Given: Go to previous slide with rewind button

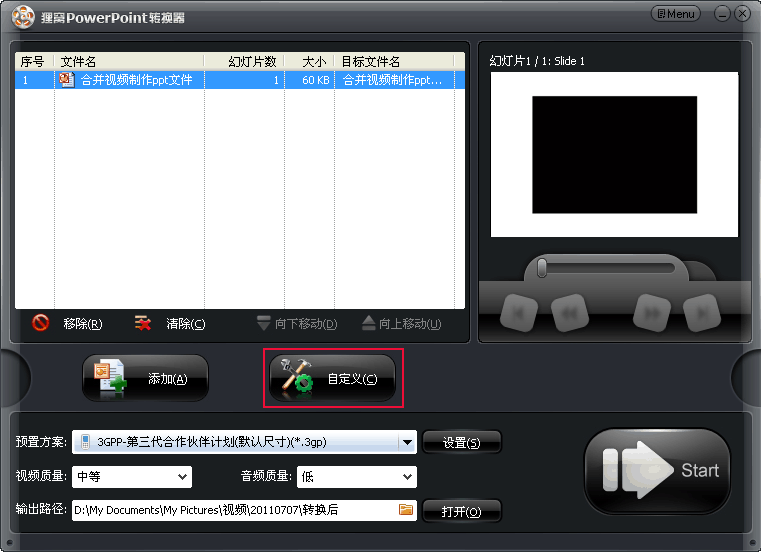Looking at the screenshot, I should pyautogui.click(x=570, y=314).
